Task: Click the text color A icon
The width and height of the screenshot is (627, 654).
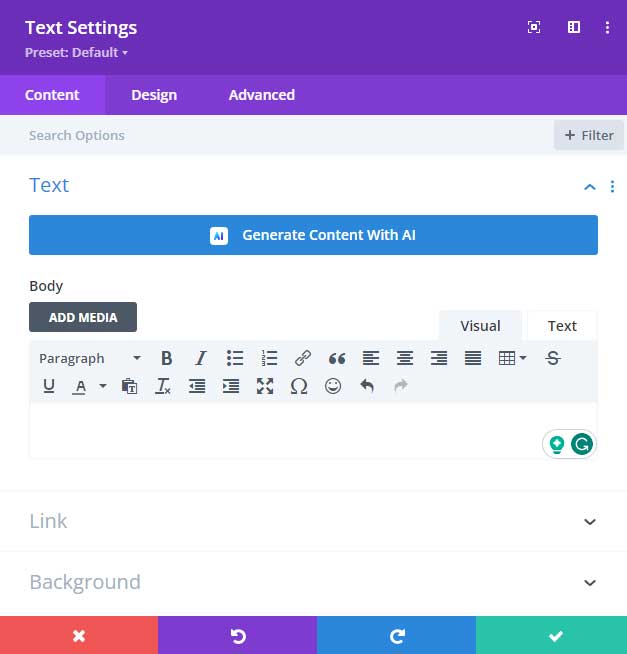Action: pyautogui.click(x=79, y=386)
